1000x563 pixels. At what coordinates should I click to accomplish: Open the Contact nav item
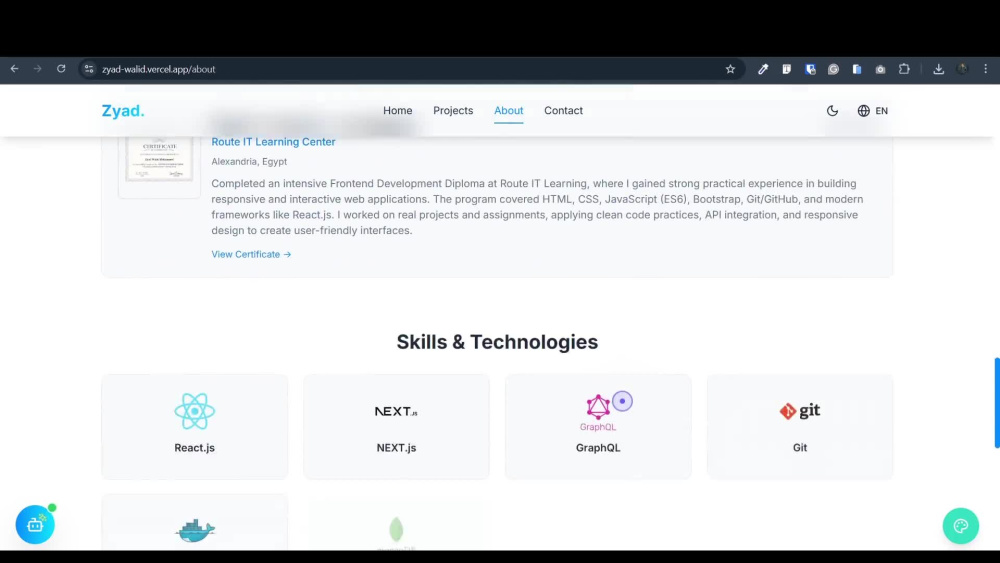563,110
